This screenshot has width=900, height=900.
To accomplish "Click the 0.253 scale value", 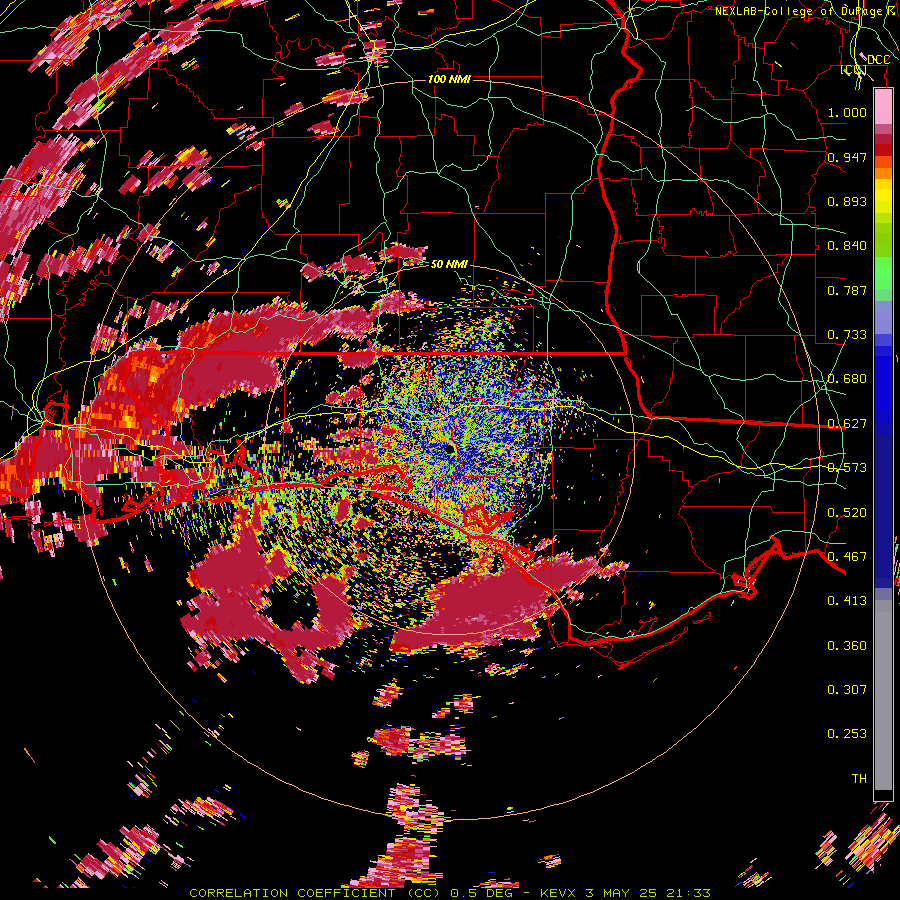I will (847, 734).
